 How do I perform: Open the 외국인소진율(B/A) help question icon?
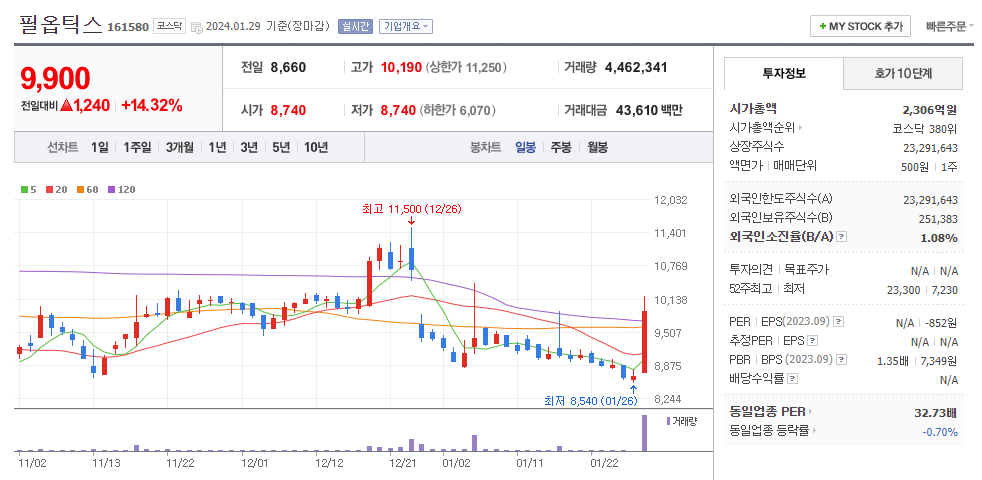[x=842, y=237]
